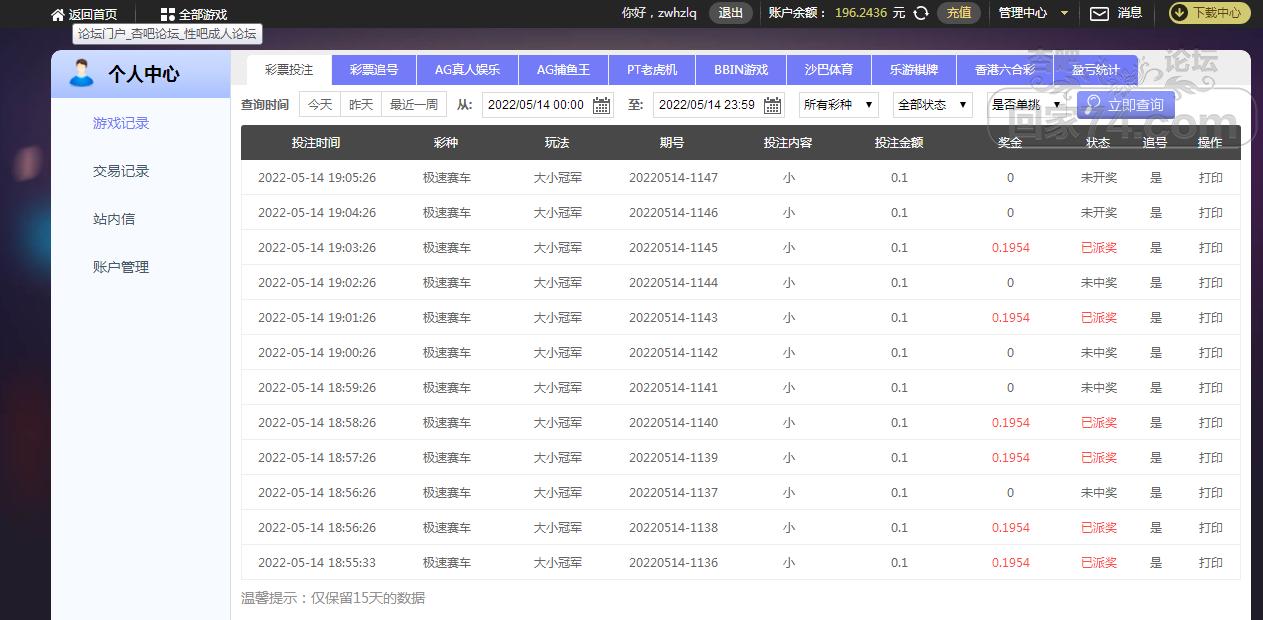This screenshot has width=1263, height=620.
Task: Open calendar picker for end date
Action: pos(772,105)
